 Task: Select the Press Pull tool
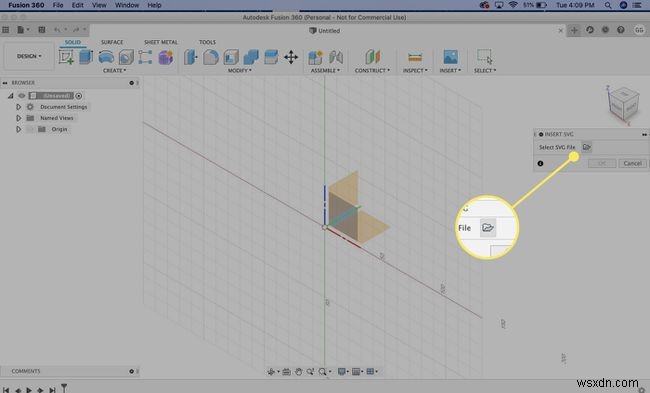point(190,57)
